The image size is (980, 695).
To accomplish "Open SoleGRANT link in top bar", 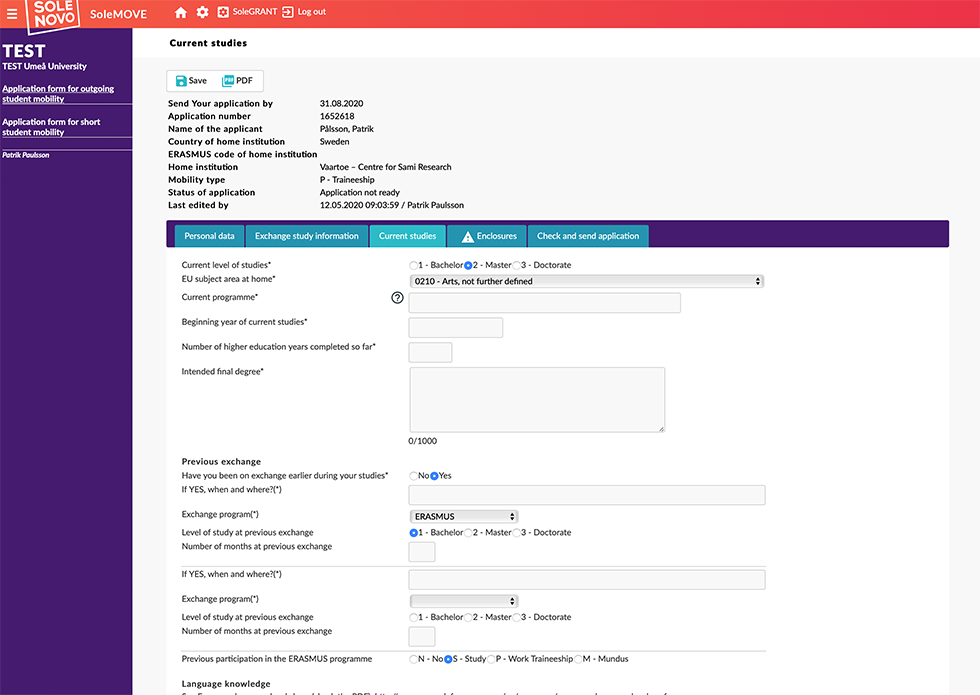I will [x=254, y=12].
